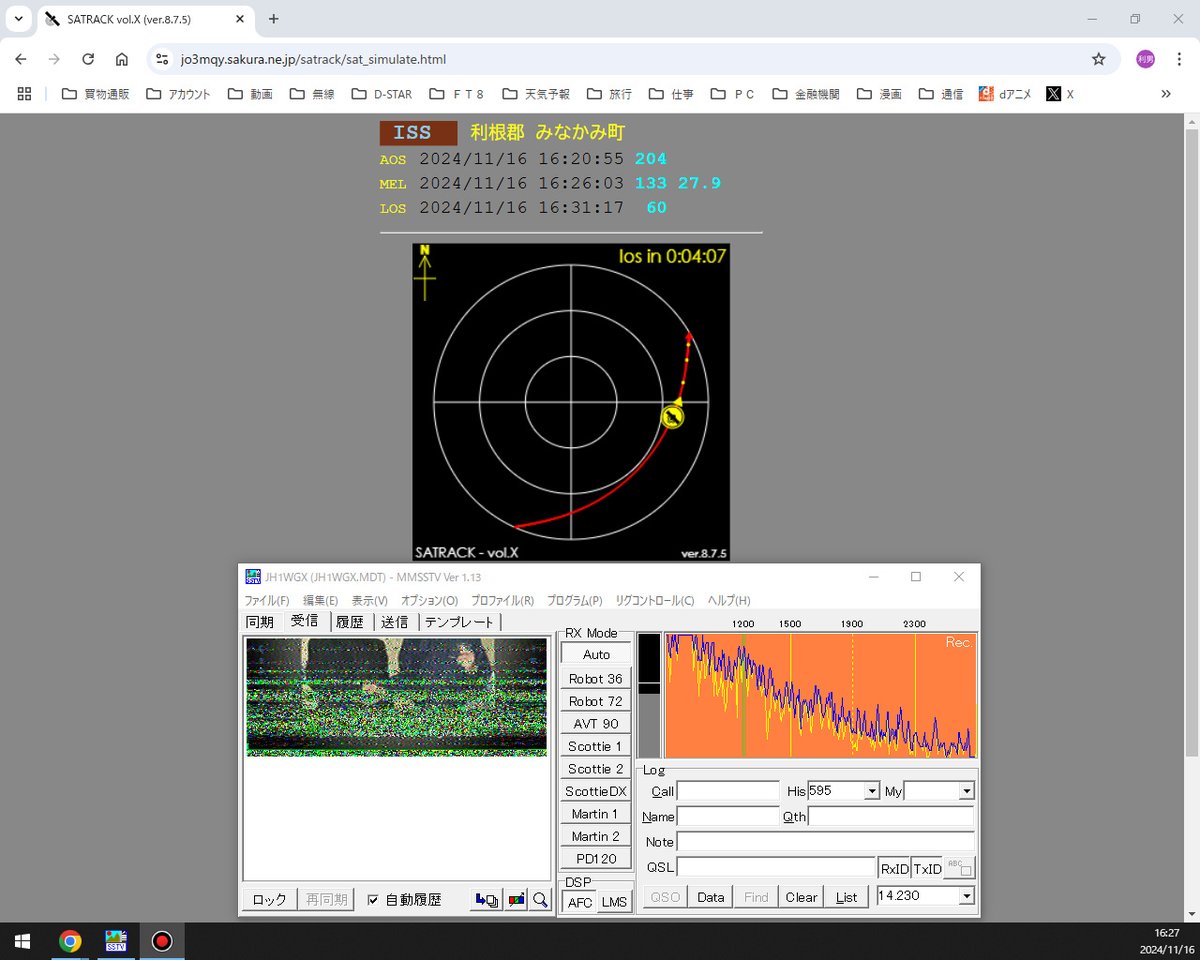Screen dimensions: 1200x960
Task: Open the X bookmark
Action: 1060,94
